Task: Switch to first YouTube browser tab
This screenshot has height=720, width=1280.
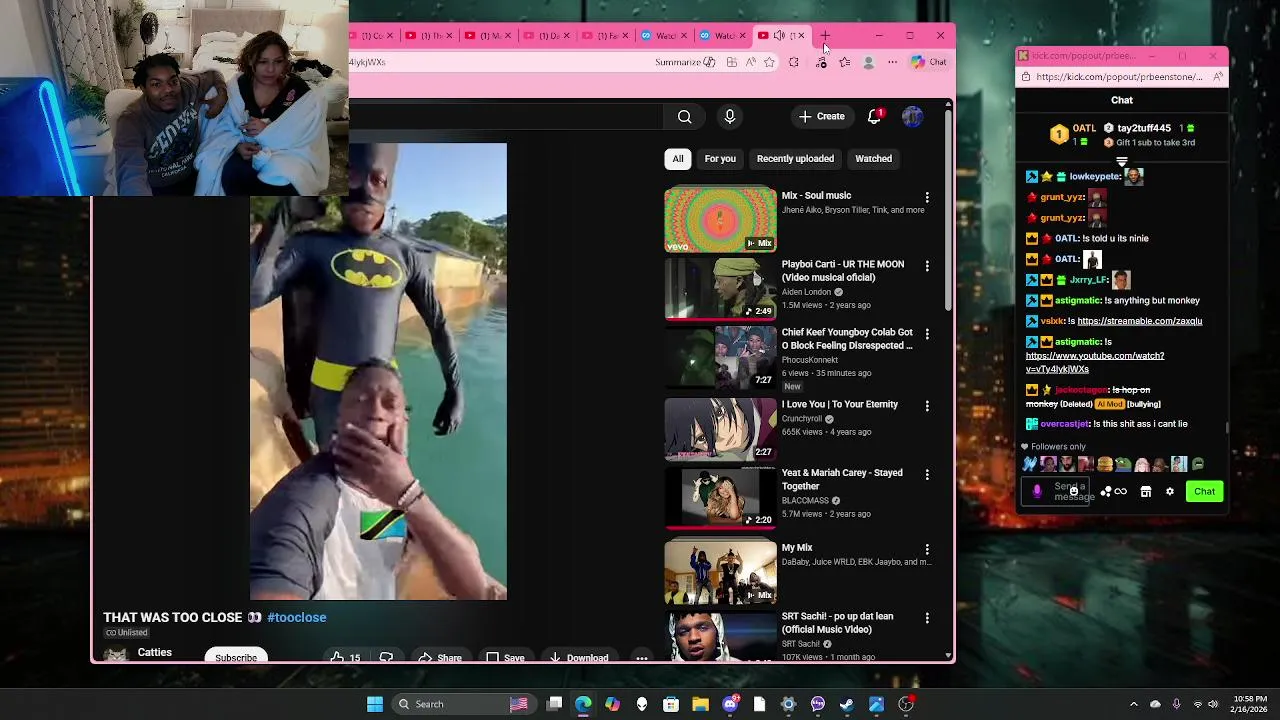Action: point(376,36)
